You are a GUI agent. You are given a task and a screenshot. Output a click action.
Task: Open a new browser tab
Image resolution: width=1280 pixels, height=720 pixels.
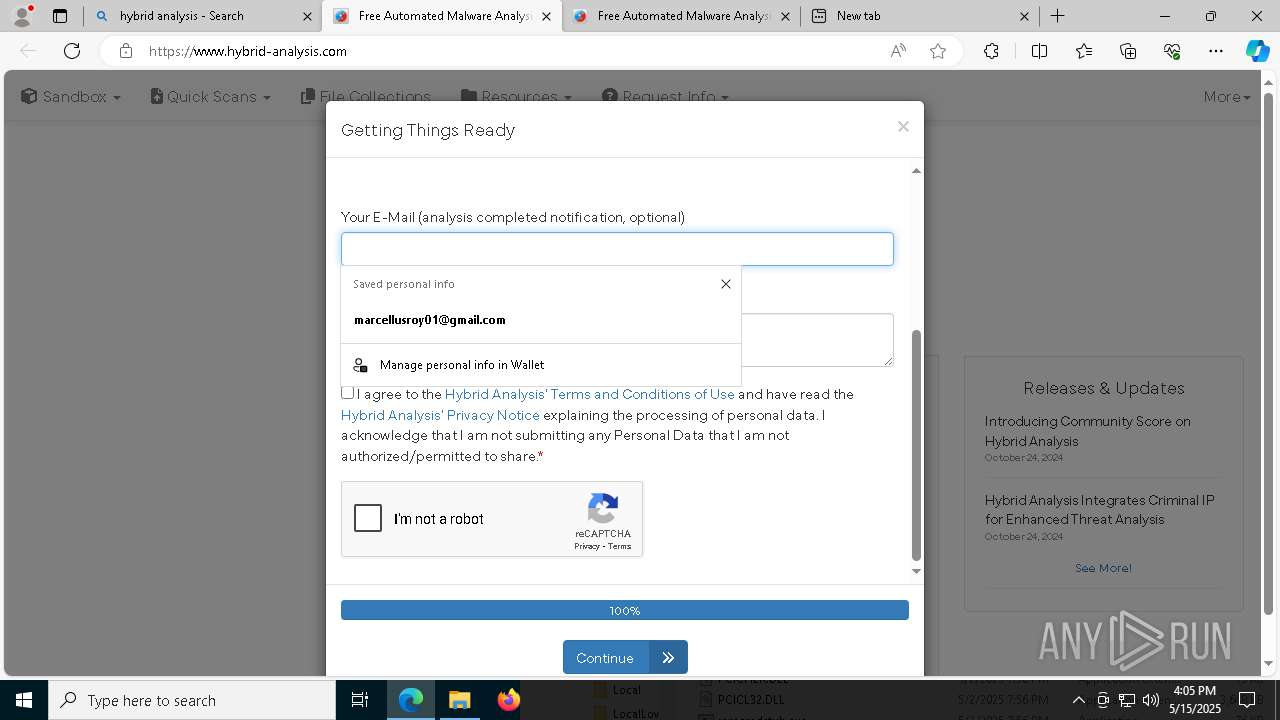(x=1057, y=16)
